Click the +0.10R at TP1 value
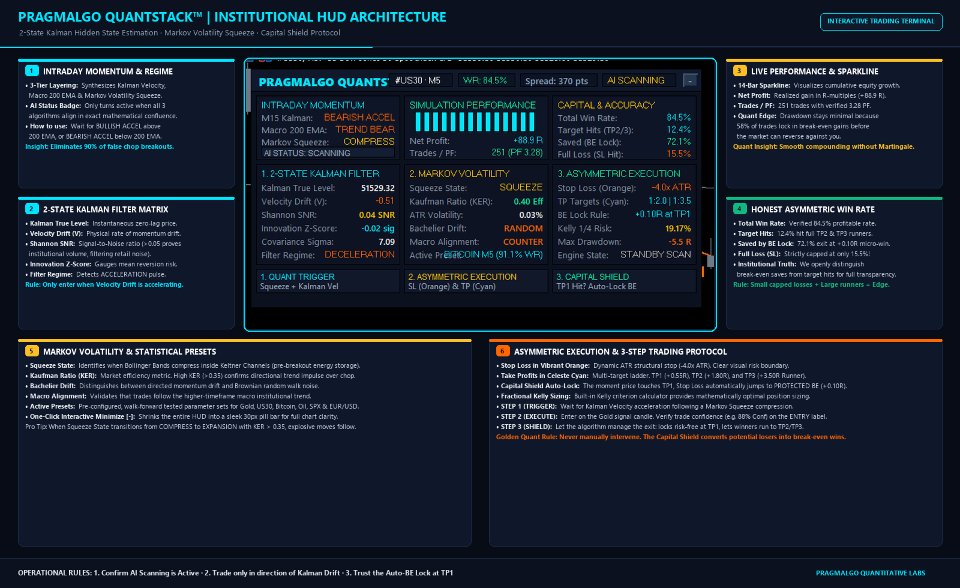The image size is (960, 588). point(663,214)
